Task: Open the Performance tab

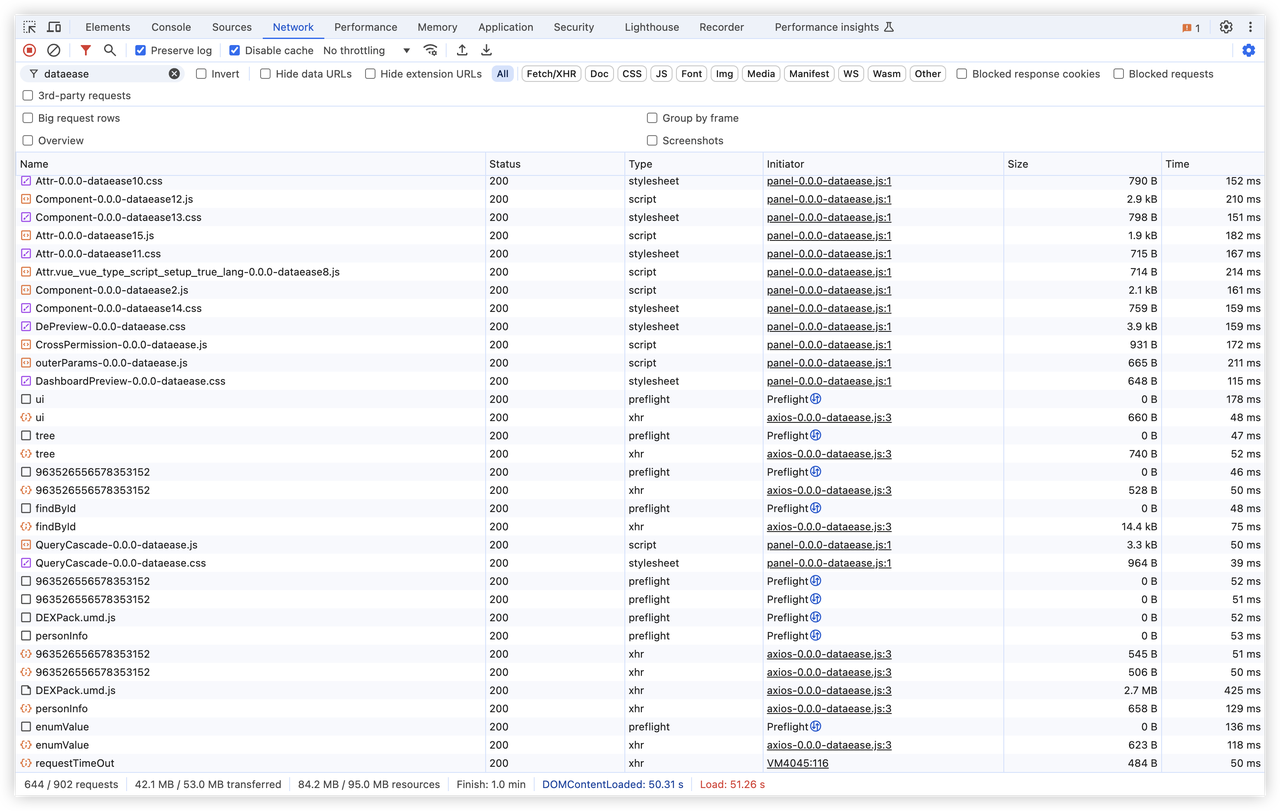Action: (x=365, y=27)
